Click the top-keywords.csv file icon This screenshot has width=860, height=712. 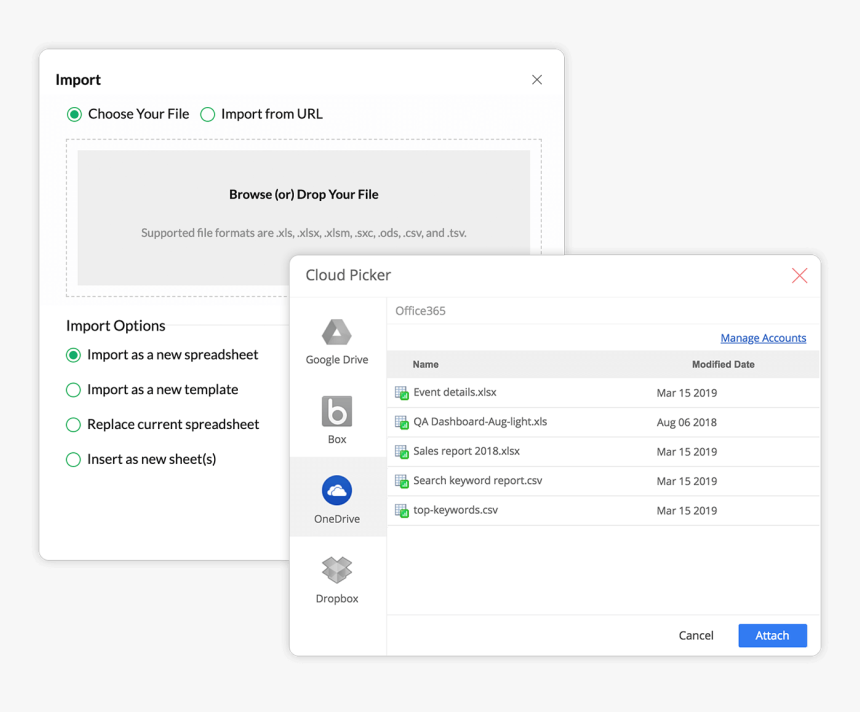coord(402,511)
